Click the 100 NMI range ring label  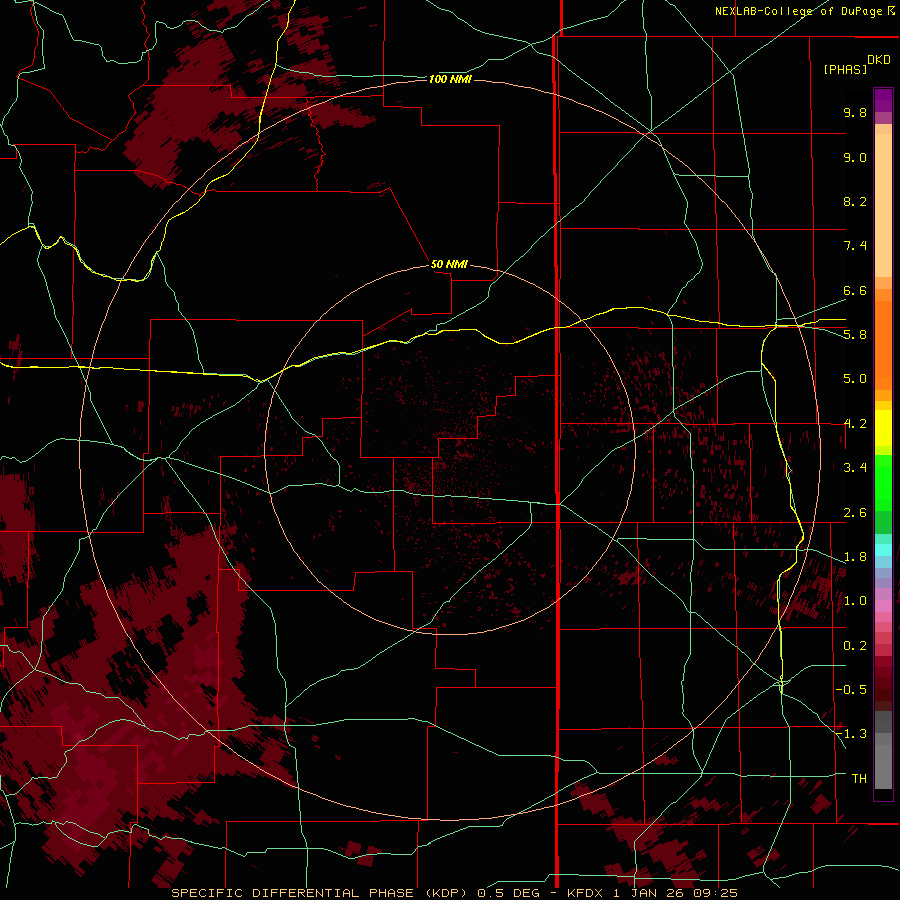[450, 79]
